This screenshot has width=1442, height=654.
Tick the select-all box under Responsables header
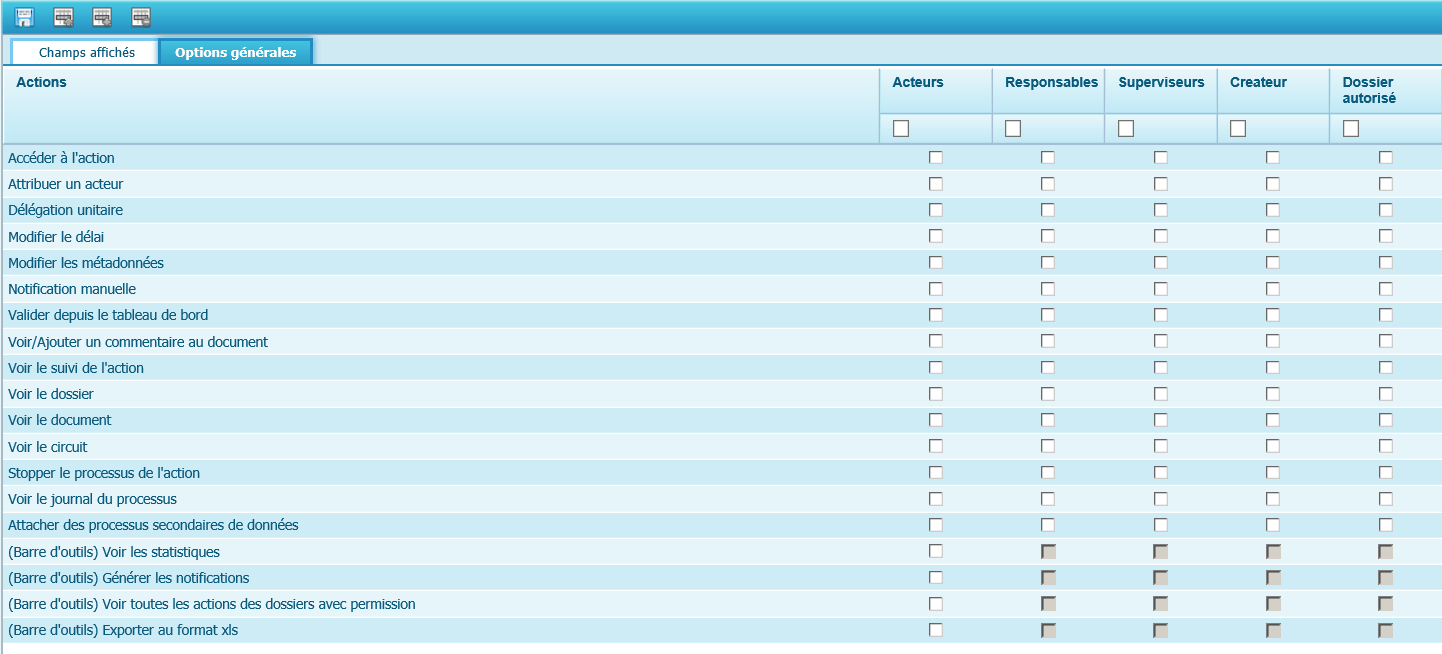[1013, 128]
